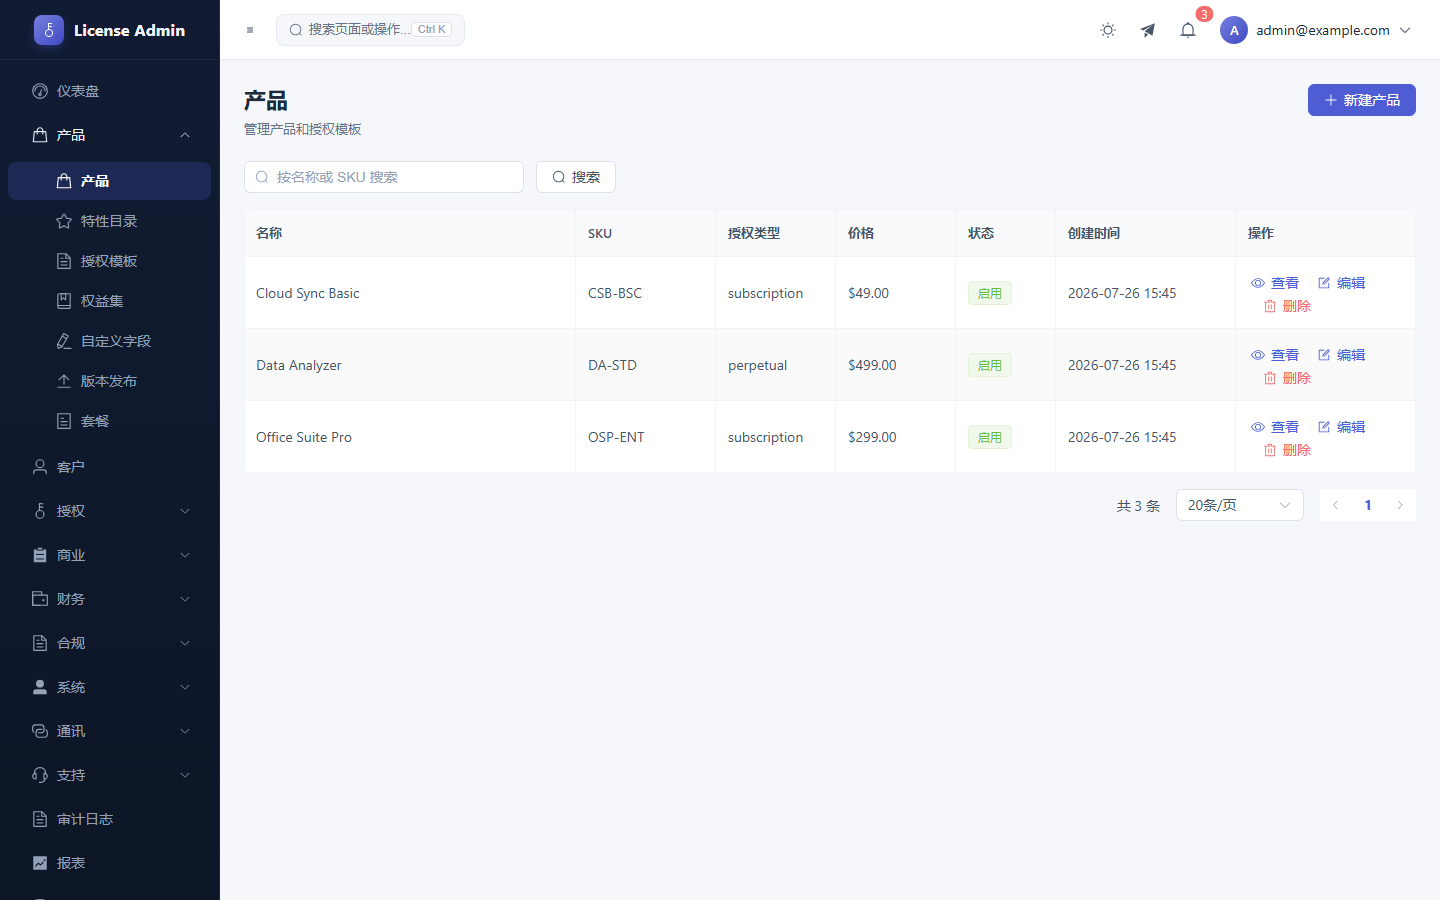Click the OSP-ENT SKU cell
The height and width of the screenshot is (900, 1440).
[x=645, y=437]
